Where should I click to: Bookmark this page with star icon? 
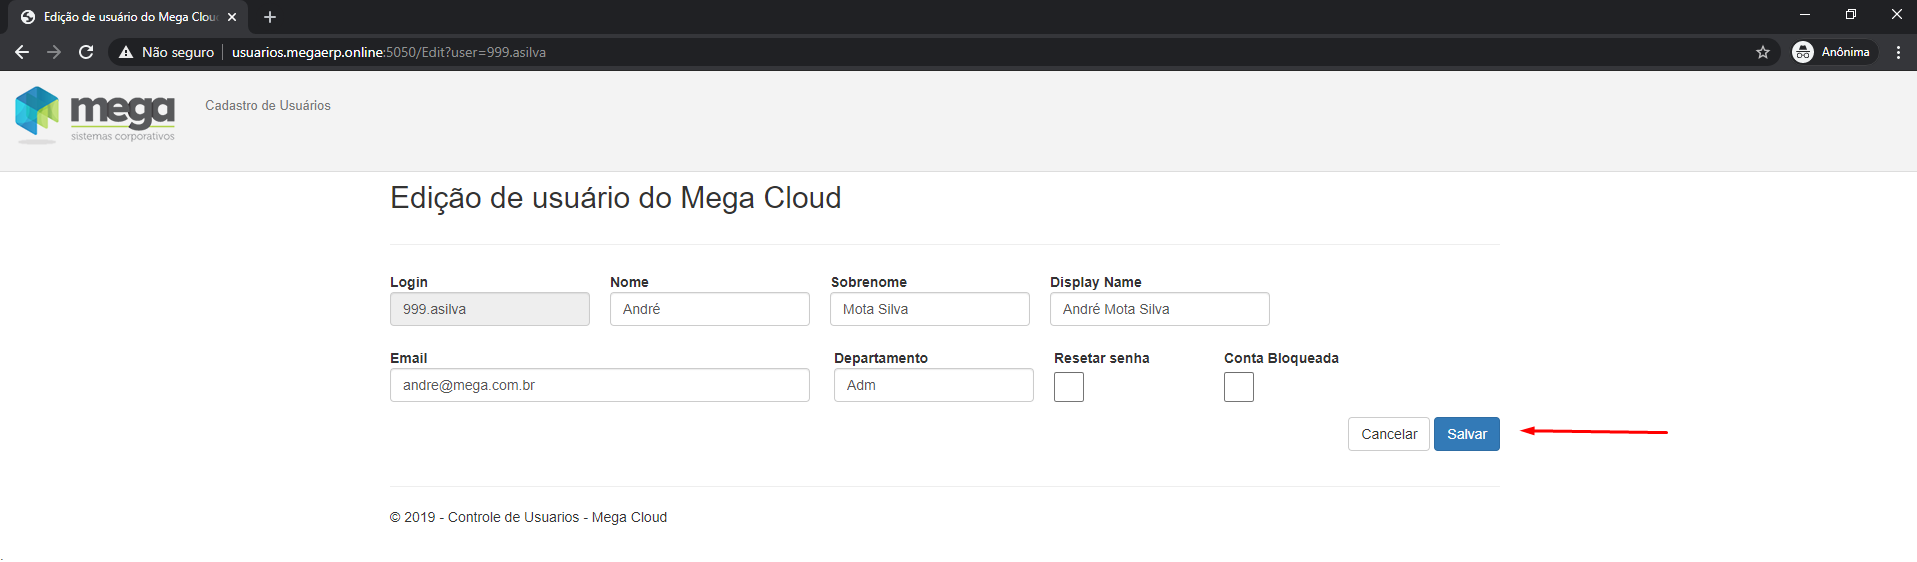click(x=1762, y=52)
